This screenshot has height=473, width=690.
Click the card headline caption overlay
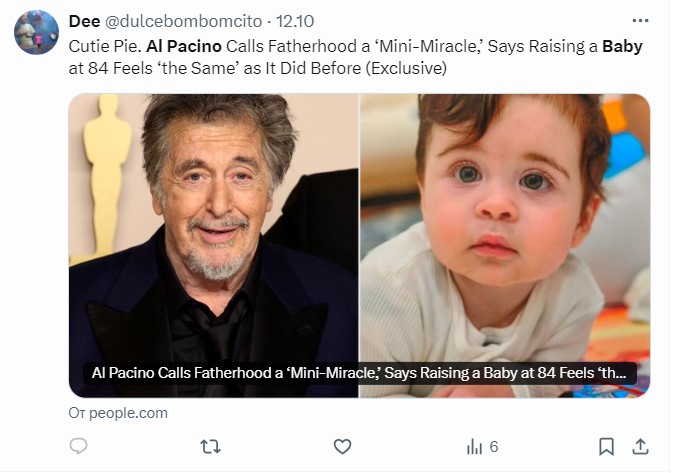coord(358,373)
